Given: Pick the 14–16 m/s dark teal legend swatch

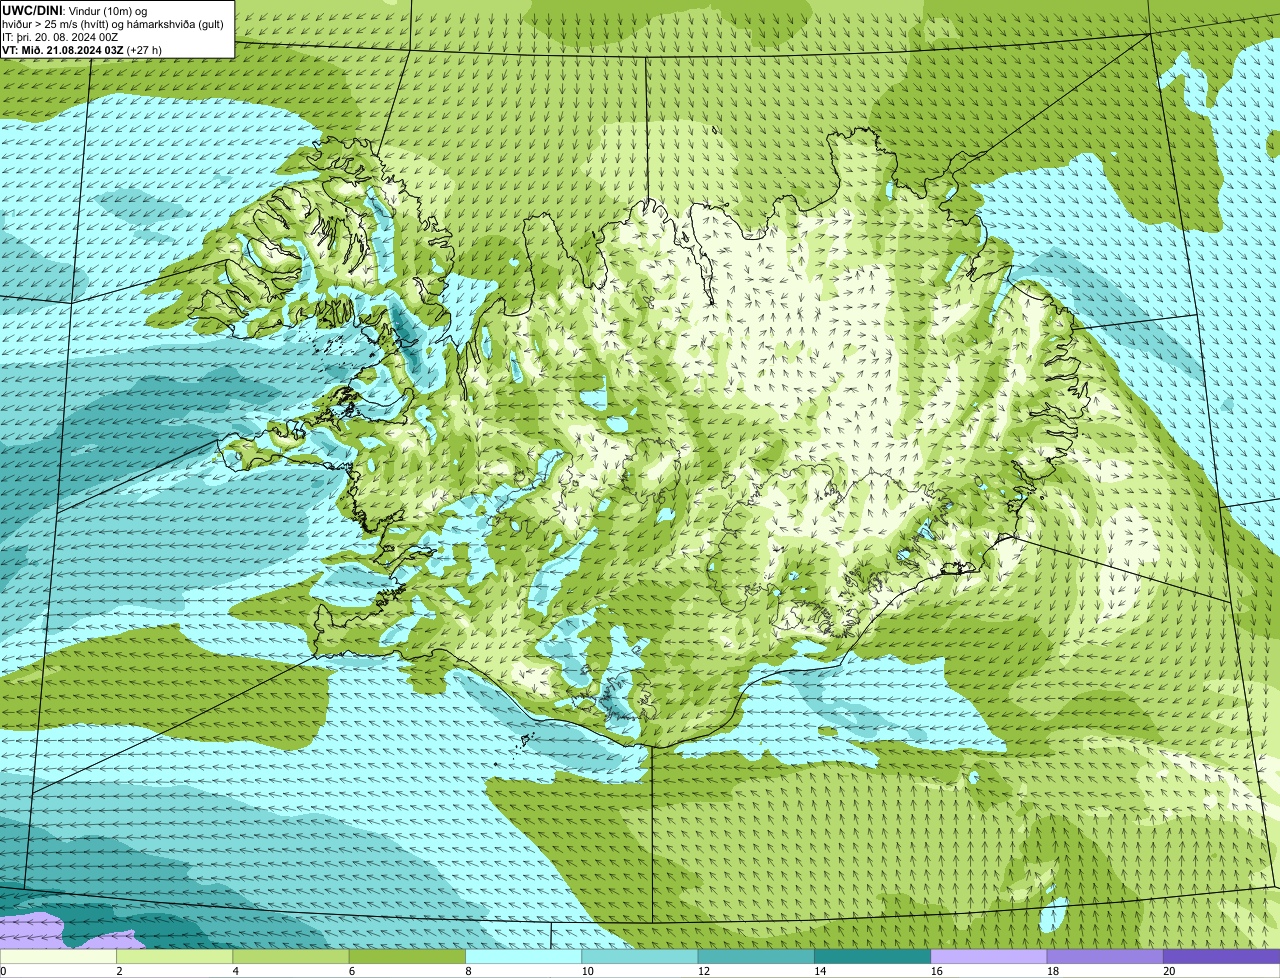Looking at the screenshot, I should tap(873, 956).
